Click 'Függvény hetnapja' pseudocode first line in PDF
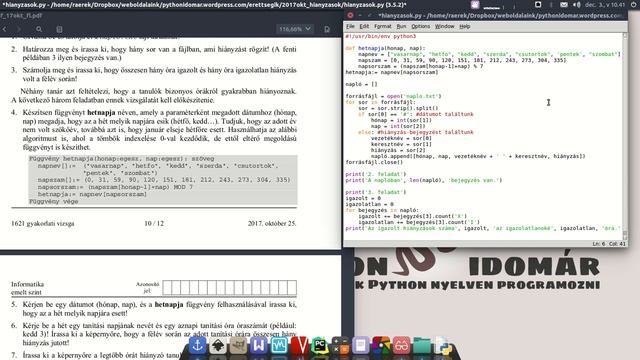Viewport: 640px width, 360px height. coord(122,159)
